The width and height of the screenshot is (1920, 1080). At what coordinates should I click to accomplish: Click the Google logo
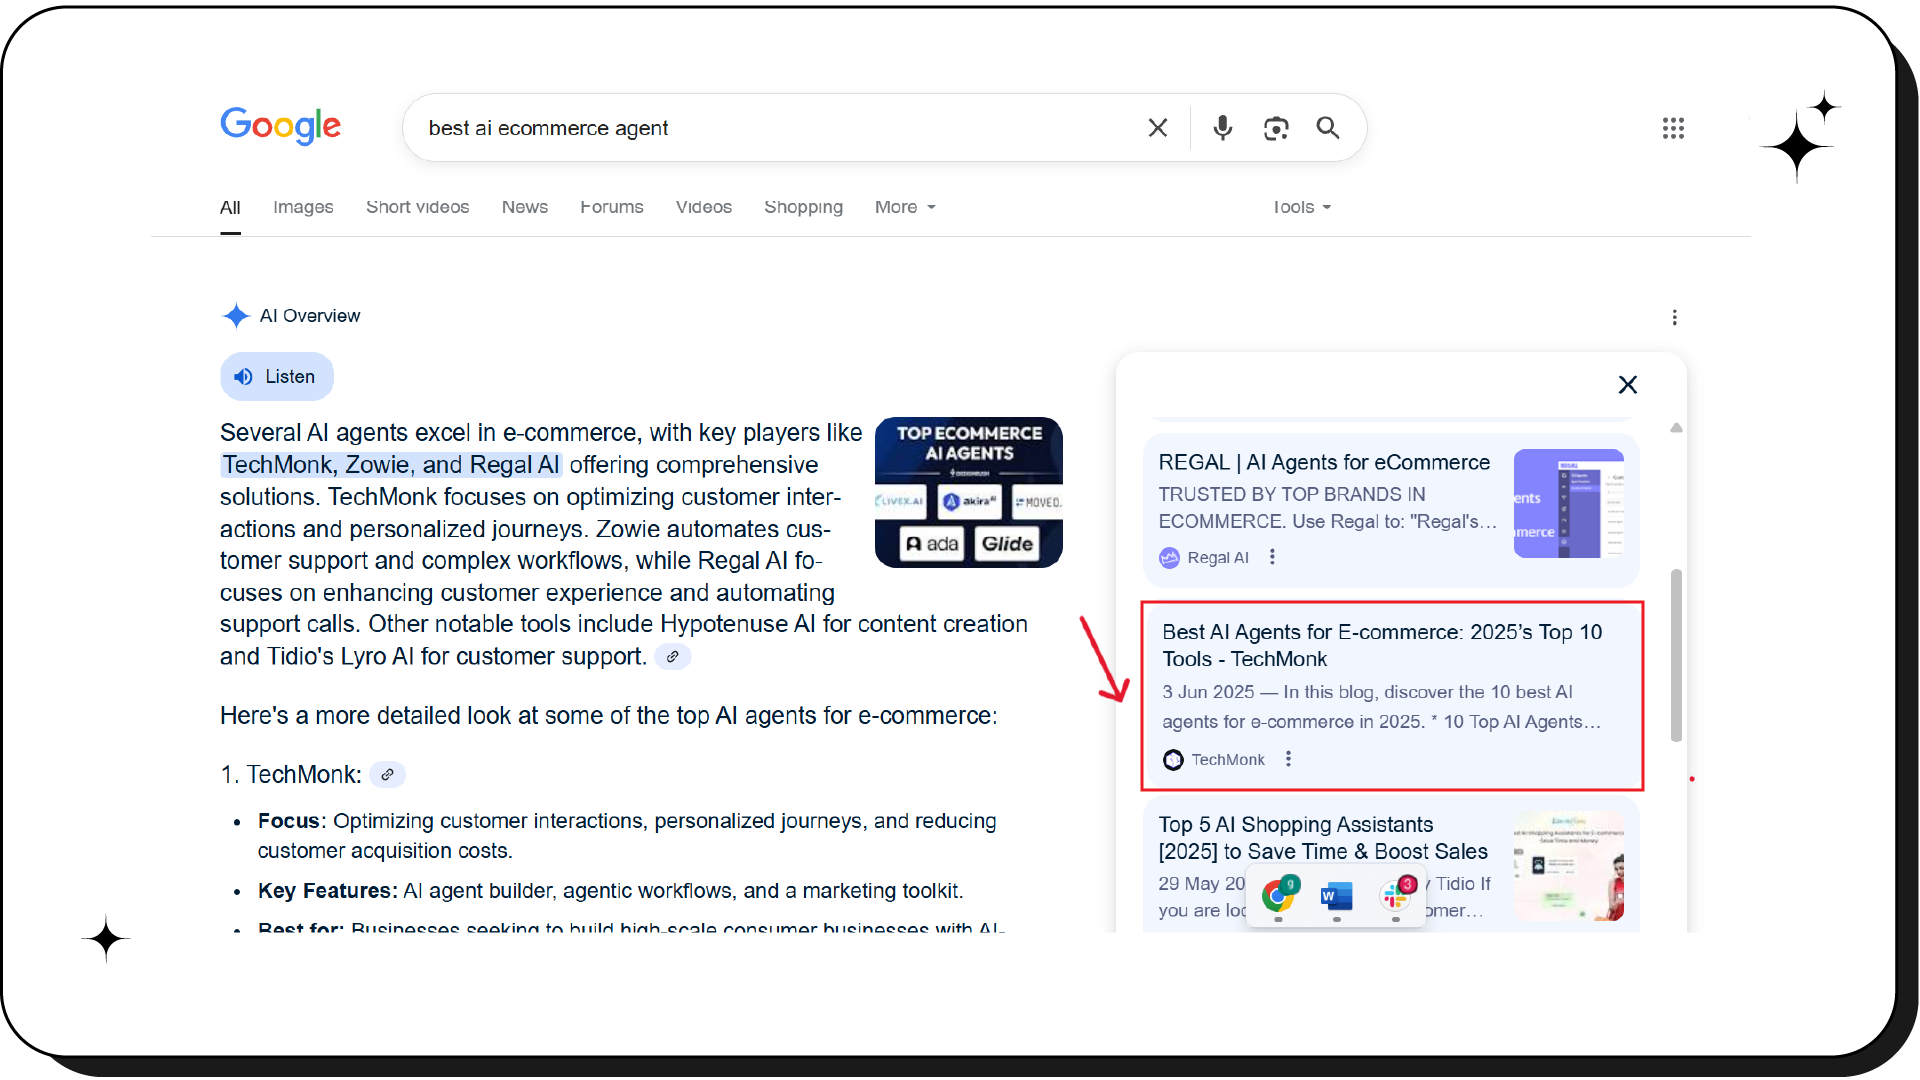click(280, 126)
